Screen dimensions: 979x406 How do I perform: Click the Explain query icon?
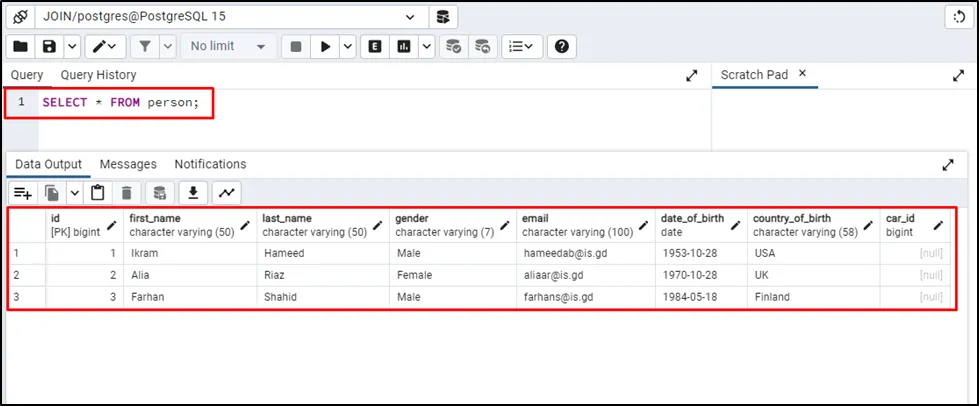(375, 46)
